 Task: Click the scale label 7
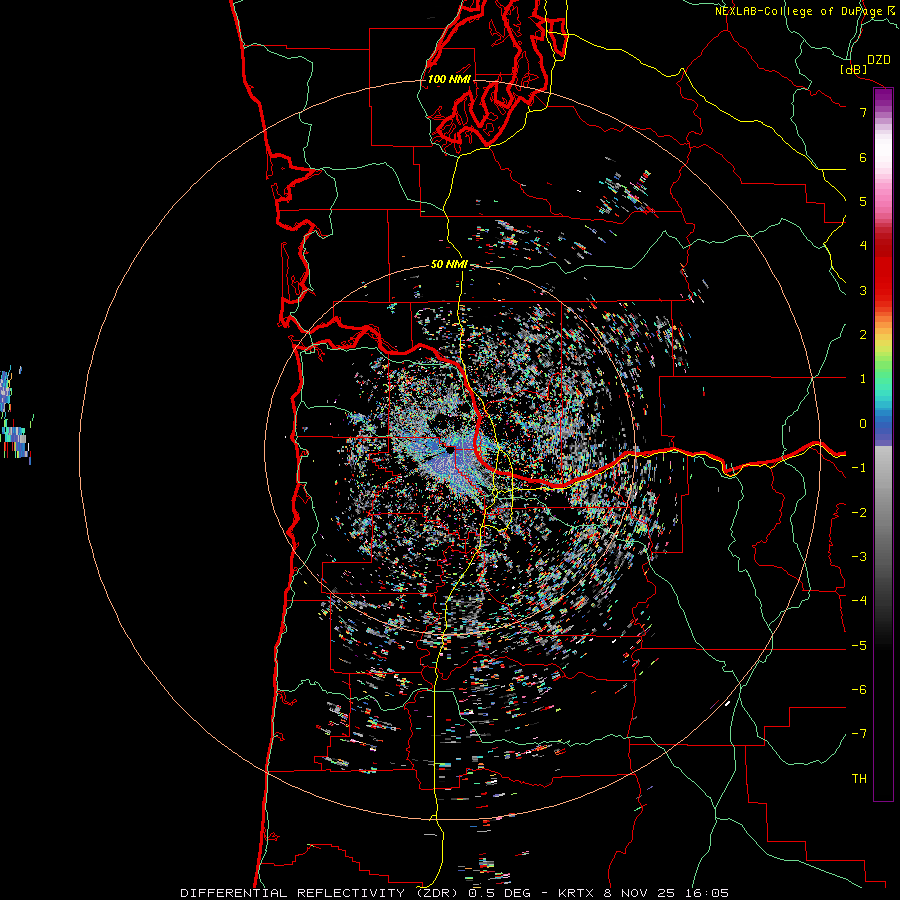point(863,112)
